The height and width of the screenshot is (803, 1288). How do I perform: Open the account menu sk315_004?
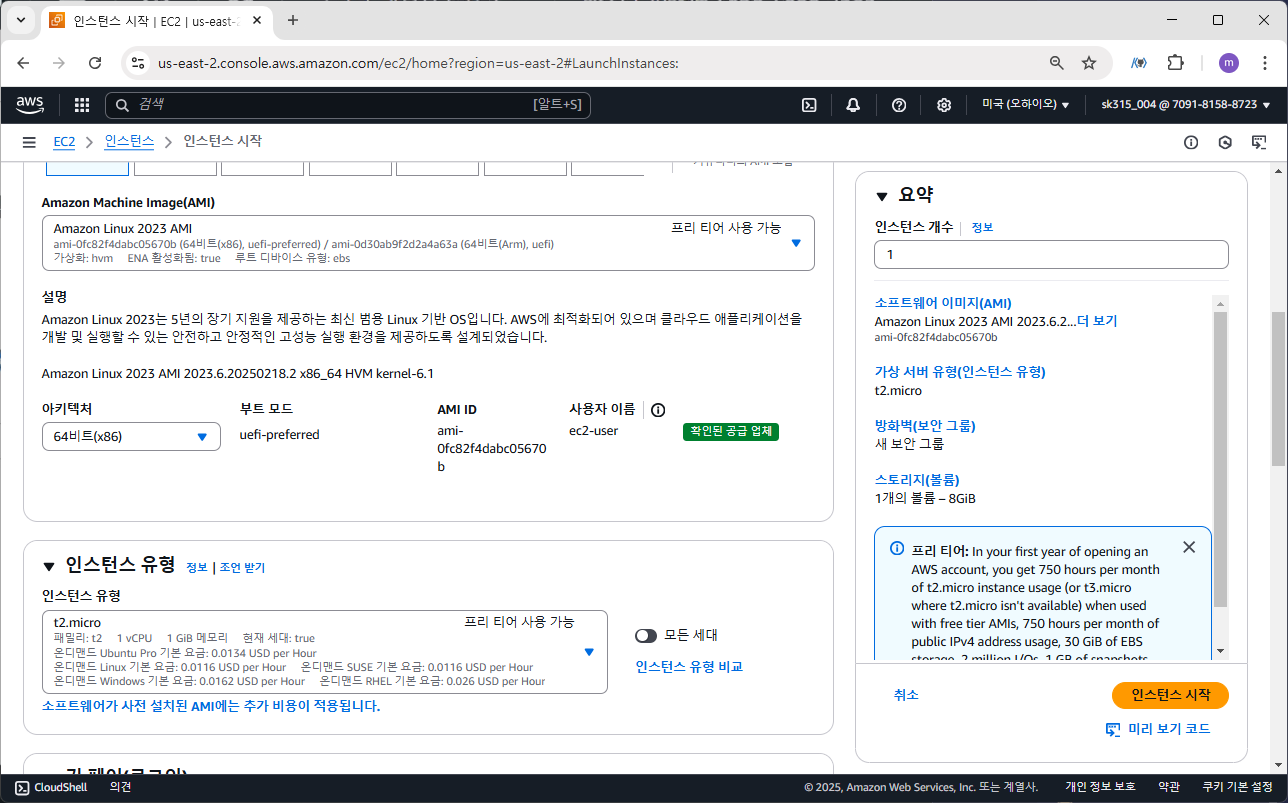[1186, 105]
